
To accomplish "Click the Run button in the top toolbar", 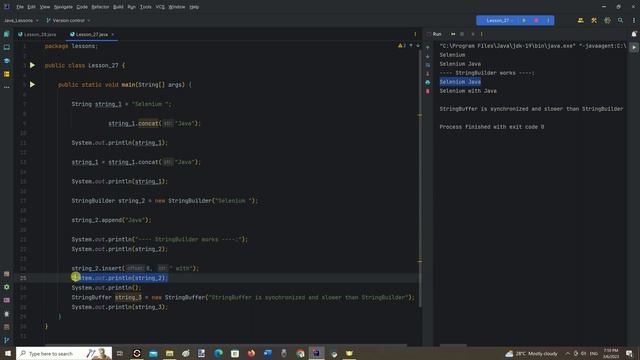I will coord(524,20).
